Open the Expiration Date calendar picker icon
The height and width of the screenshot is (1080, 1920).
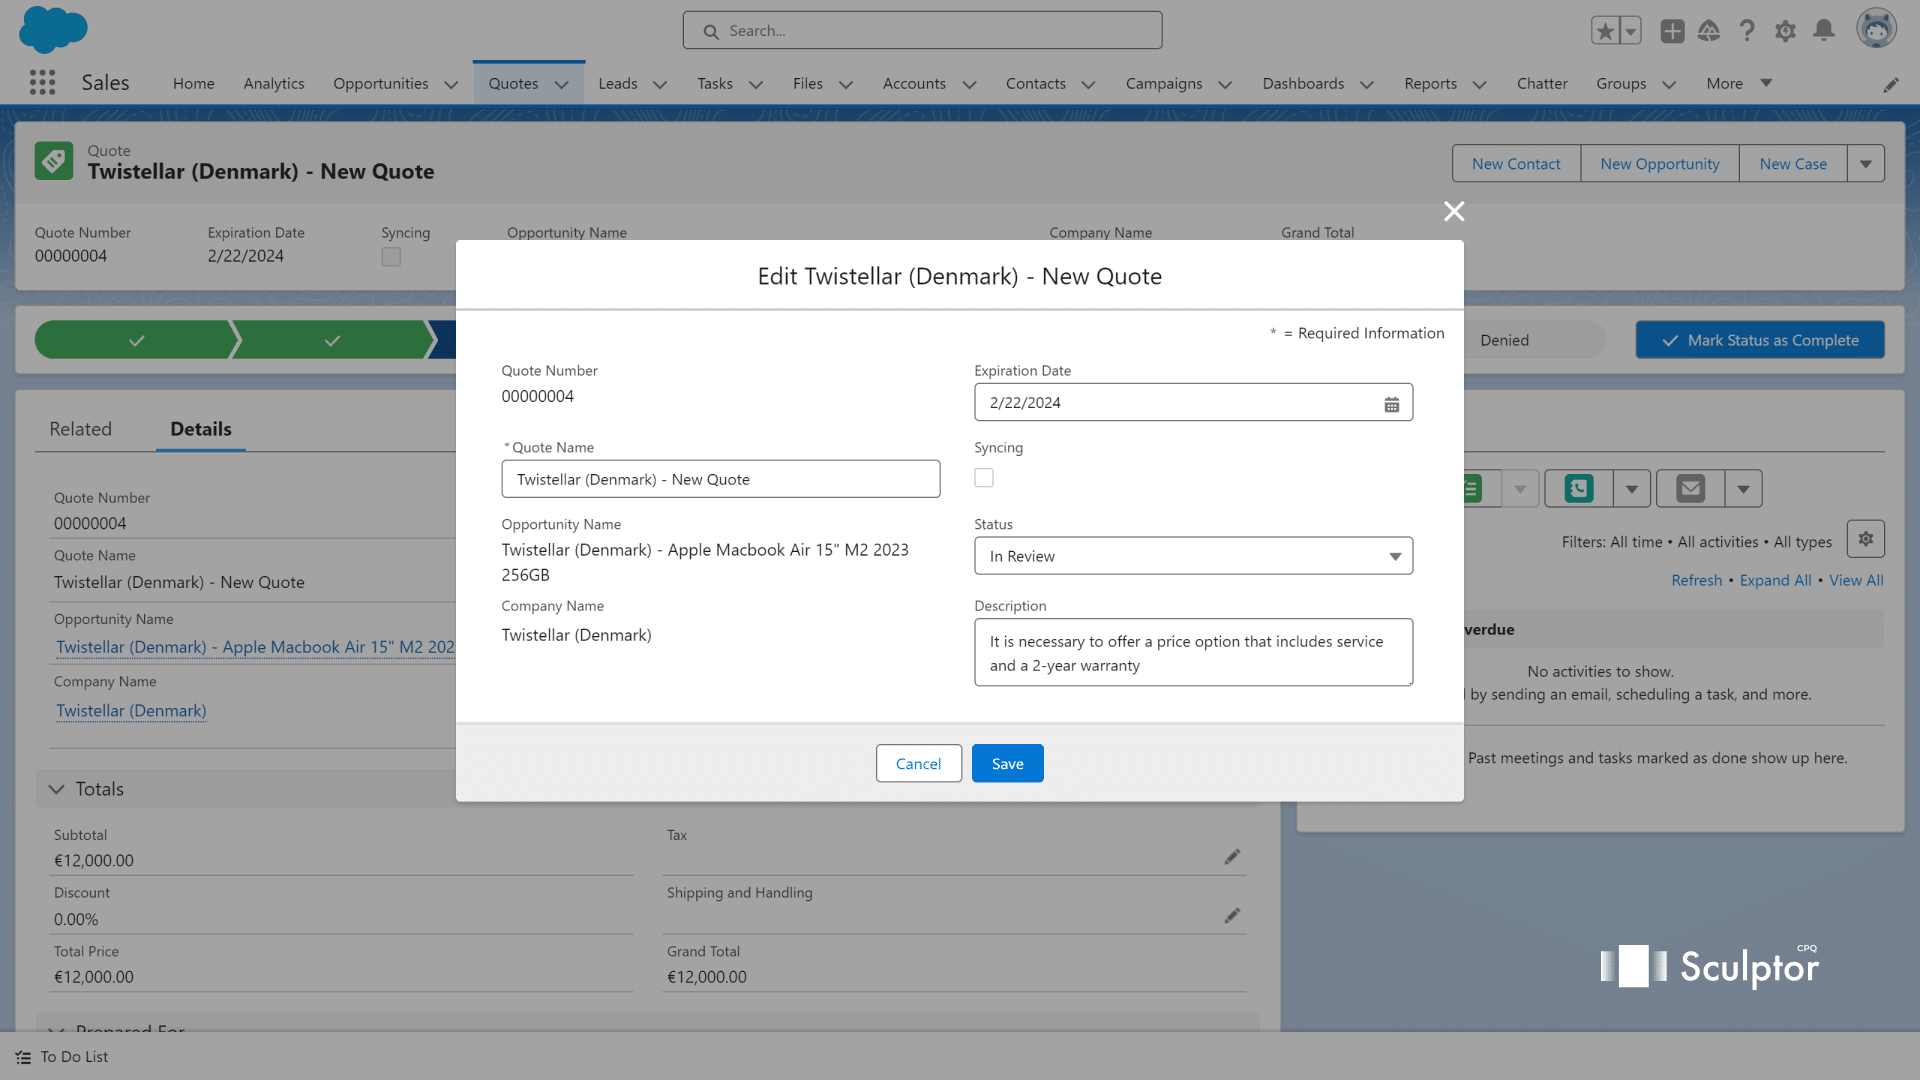pos(1391,404)
